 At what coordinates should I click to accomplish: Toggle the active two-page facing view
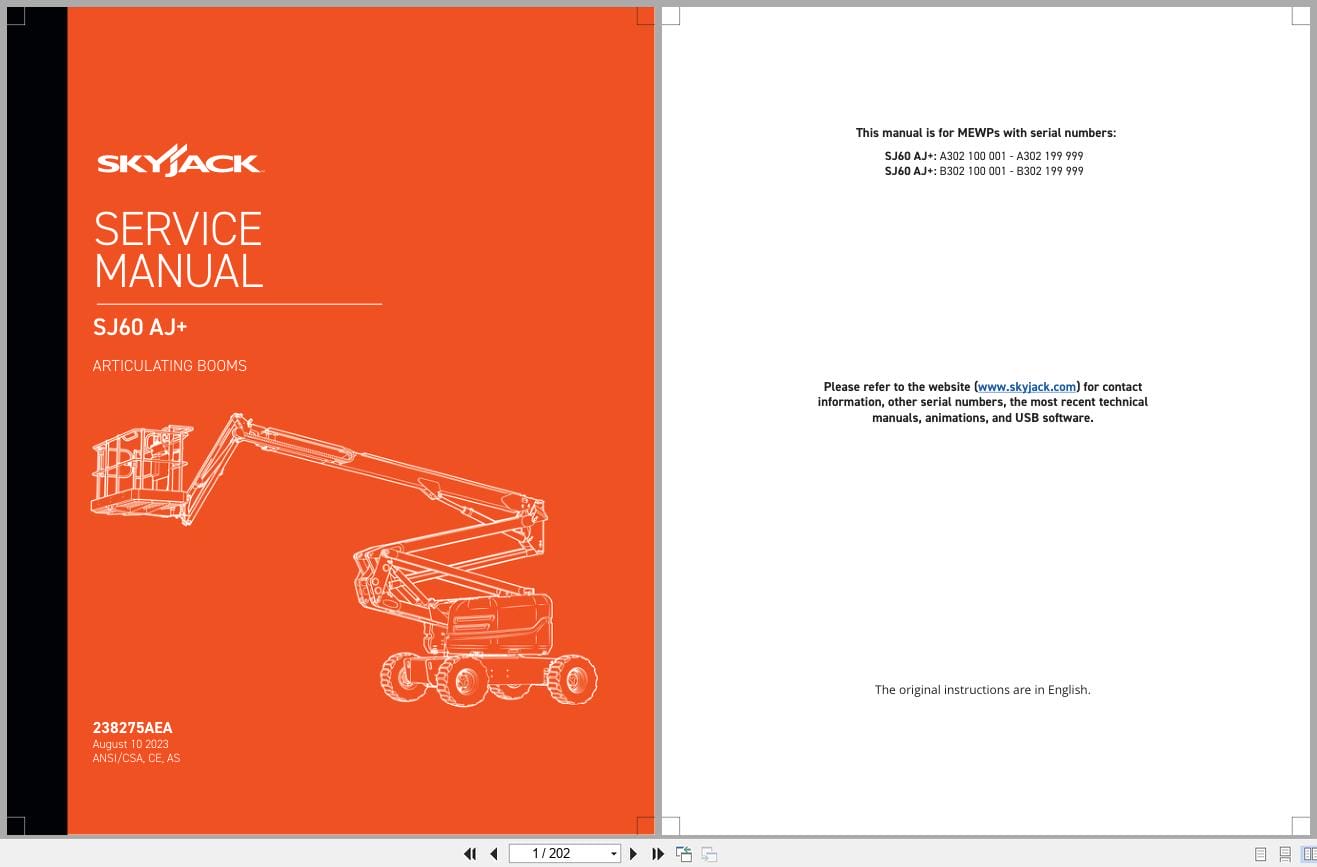pos(1308,854)
